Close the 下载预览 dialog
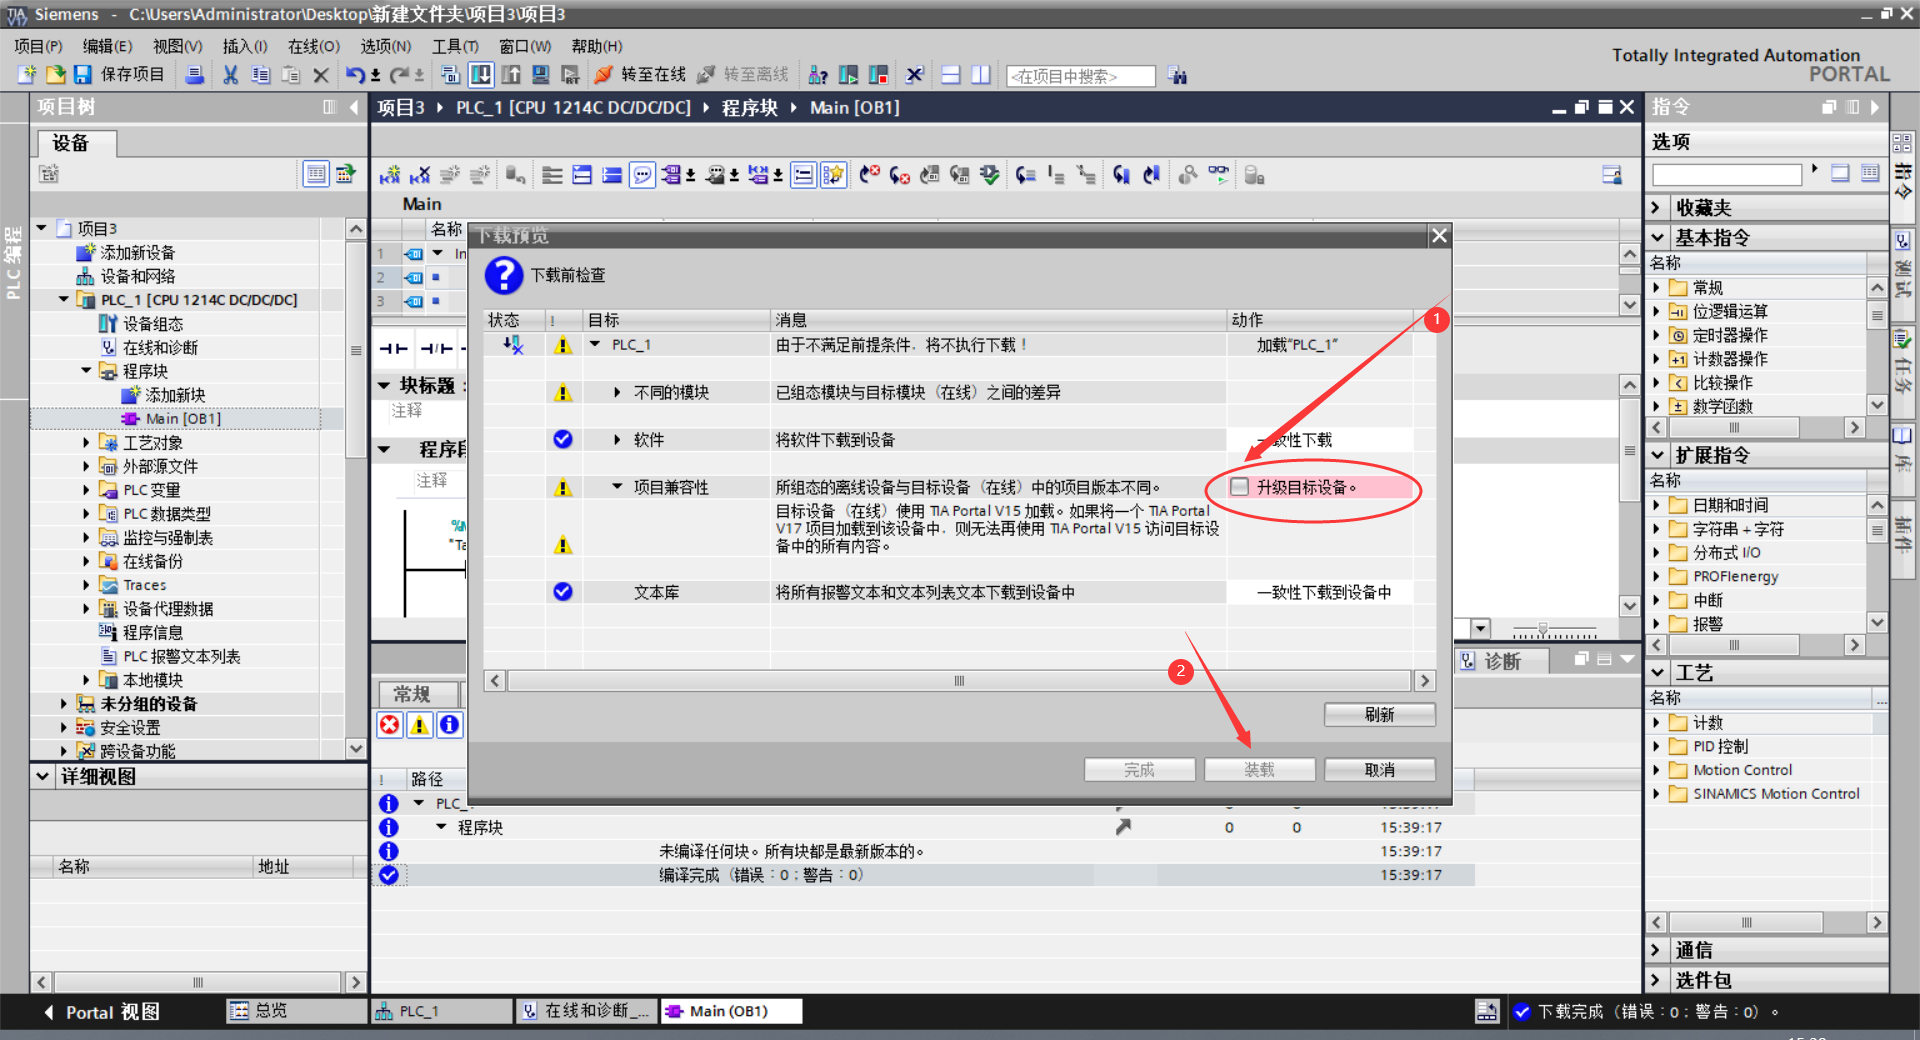The width and height of the screenshot is (1920, 1040). [1439, 236]
